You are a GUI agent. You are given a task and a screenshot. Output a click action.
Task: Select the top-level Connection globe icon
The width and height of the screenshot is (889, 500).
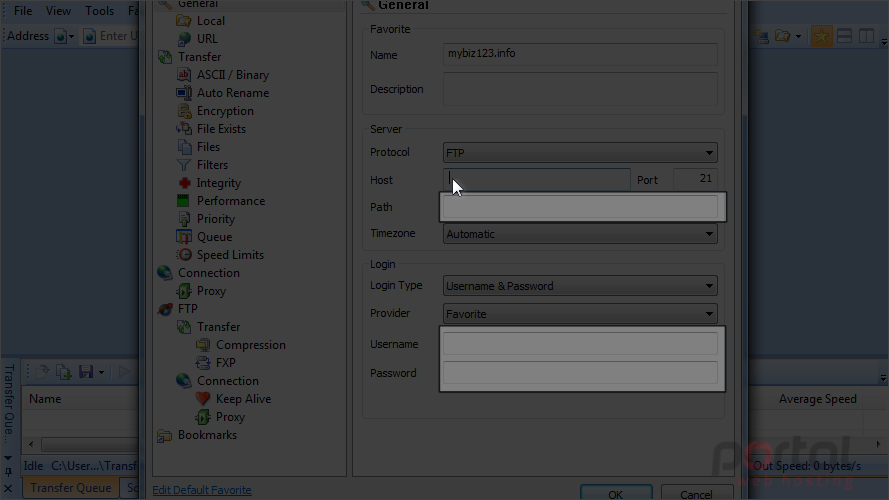165,273
